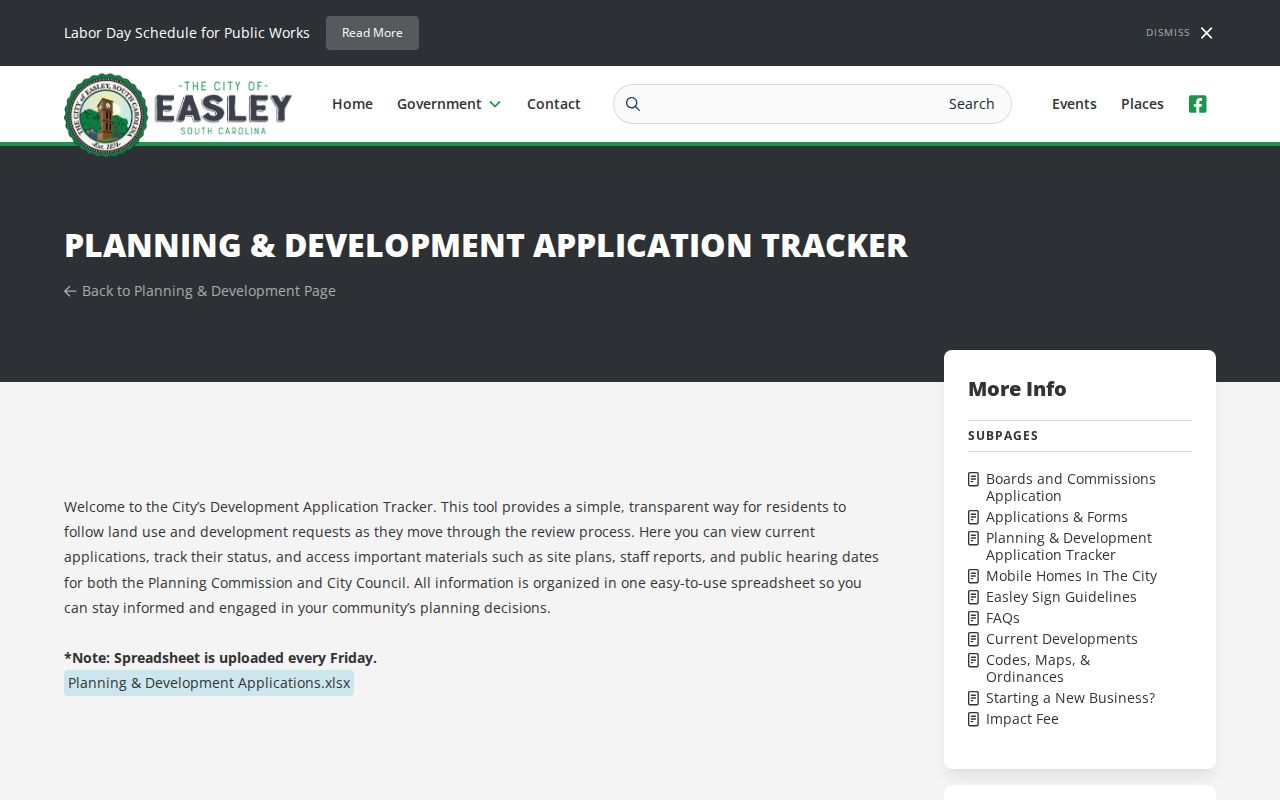Click document icon beside Easley Sign Guidelines
Image resolution: width=1280 pixels, height=800 pixels.
pyautogui.click(x=974, y=597)
